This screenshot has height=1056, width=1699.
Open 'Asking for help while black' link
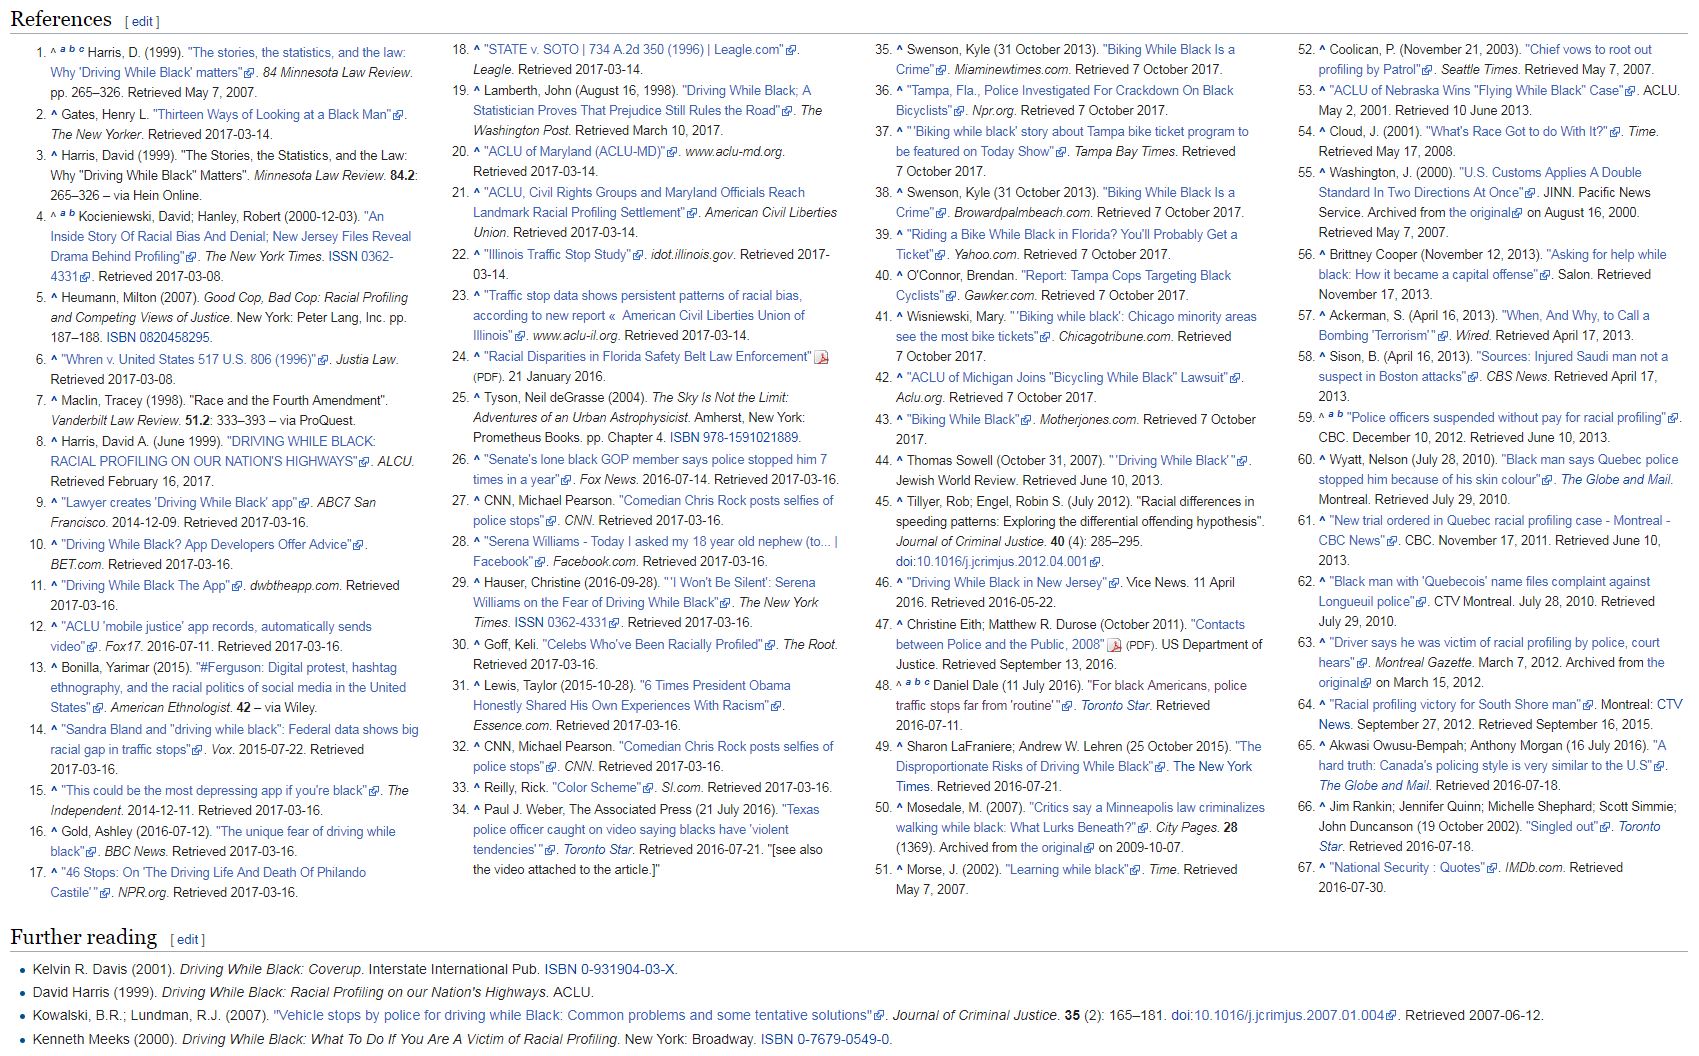[x=1492, y=265]
